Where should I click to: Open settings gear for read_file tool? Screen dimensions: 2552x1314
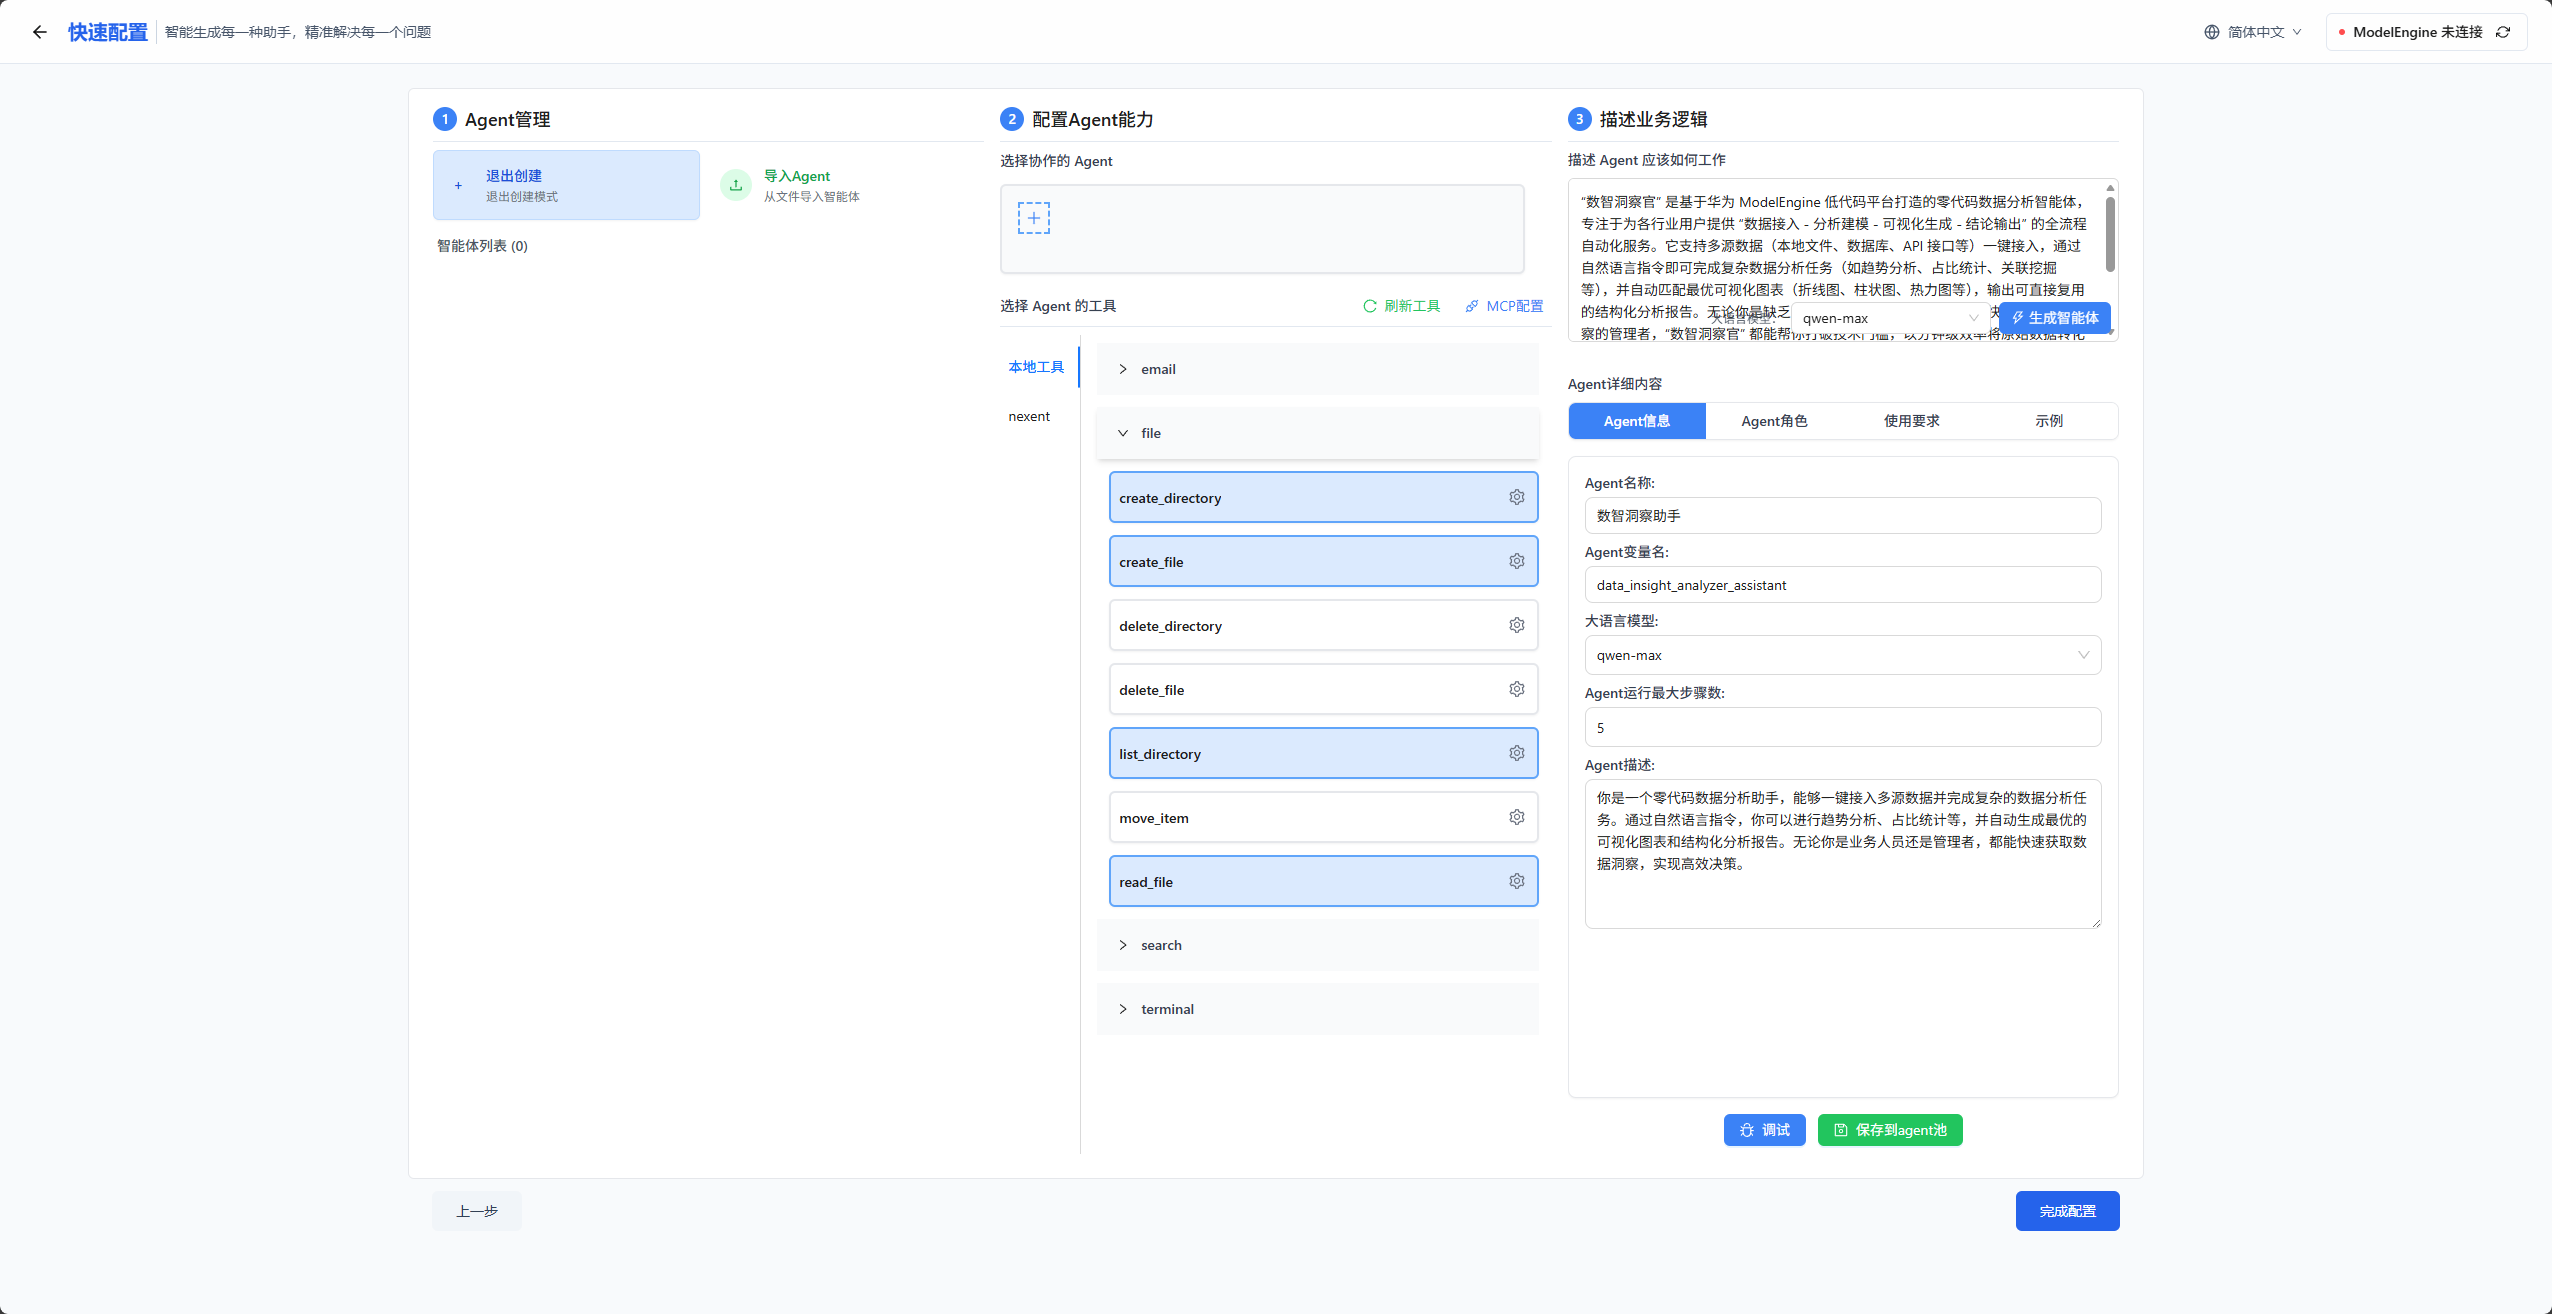1516,882
